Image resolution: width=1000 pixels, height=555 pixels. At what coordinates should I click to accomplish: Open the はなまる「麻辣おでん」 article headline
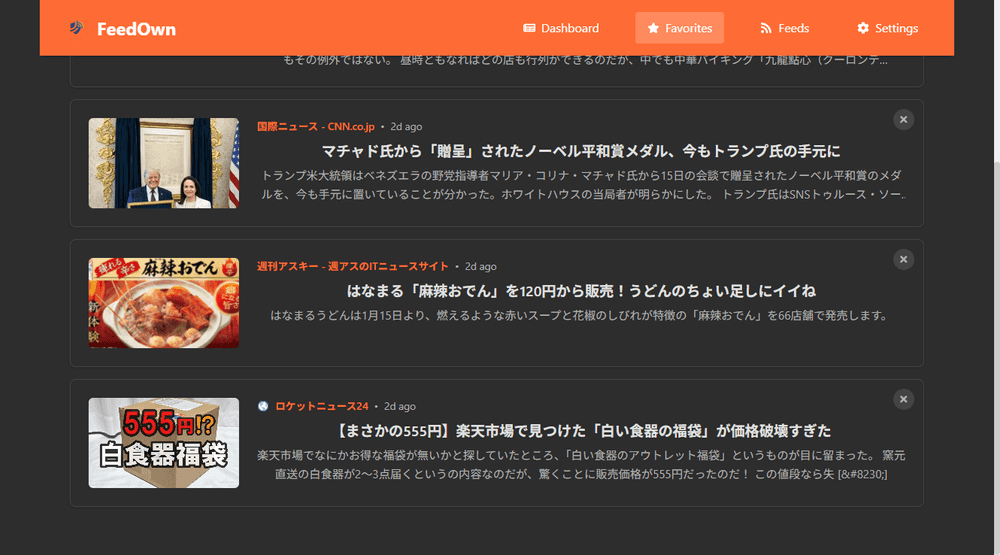(x=581, y=291)
